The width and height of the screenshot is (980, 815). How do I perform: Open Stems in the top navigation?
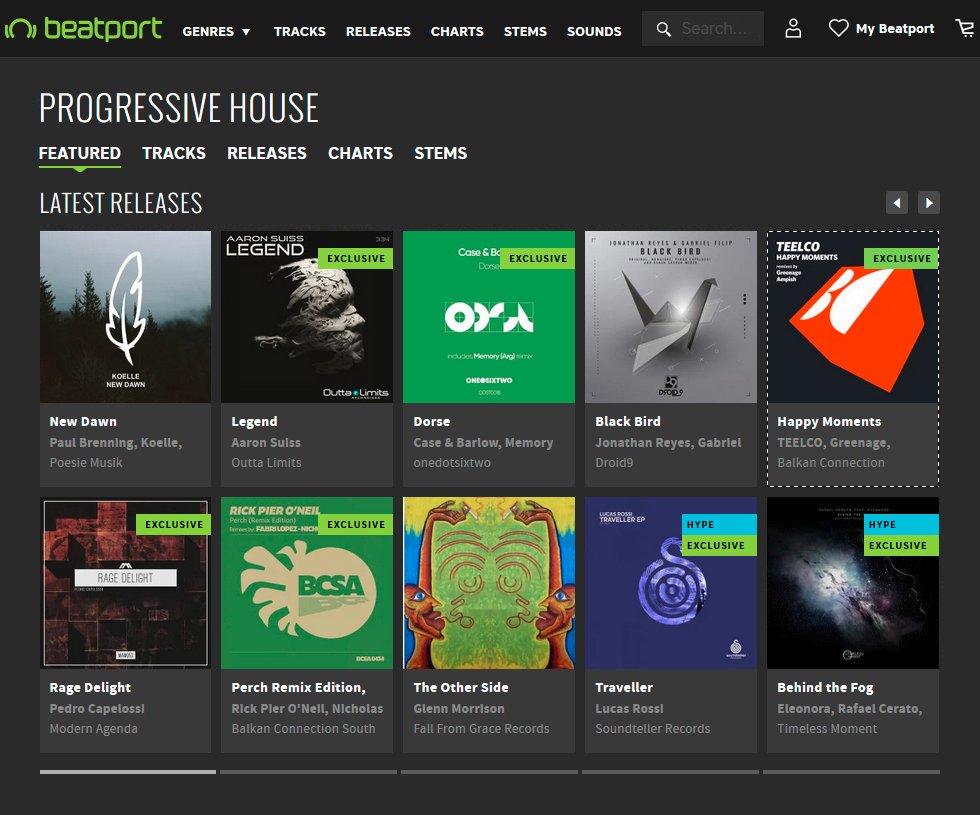[525, 31]
